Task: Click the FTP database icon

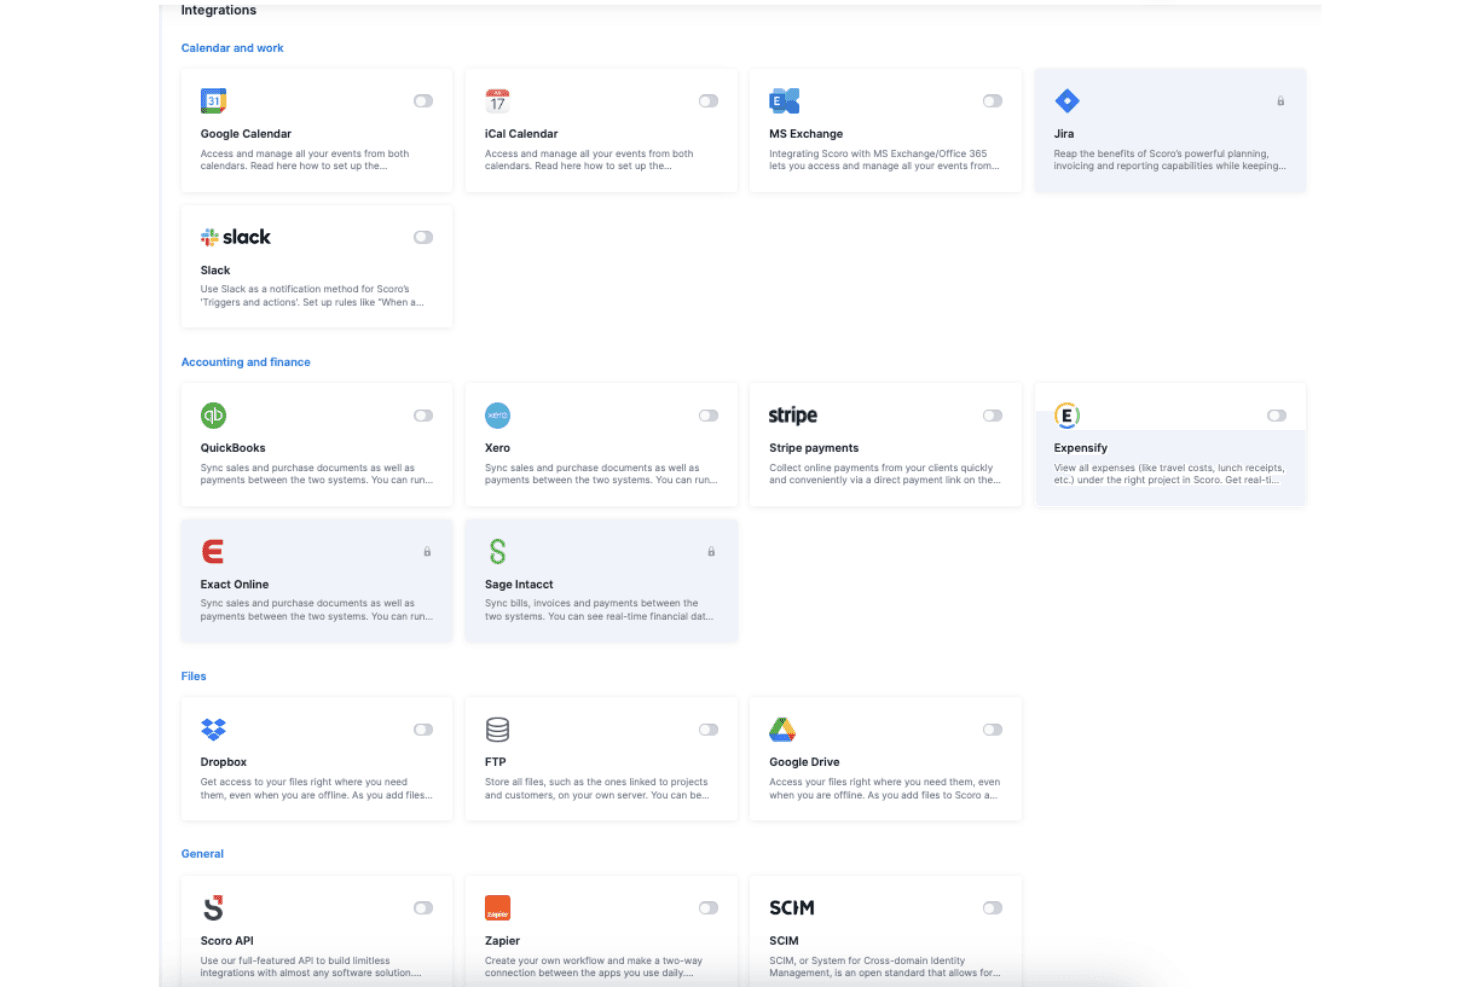Action: tap(497, 729)
